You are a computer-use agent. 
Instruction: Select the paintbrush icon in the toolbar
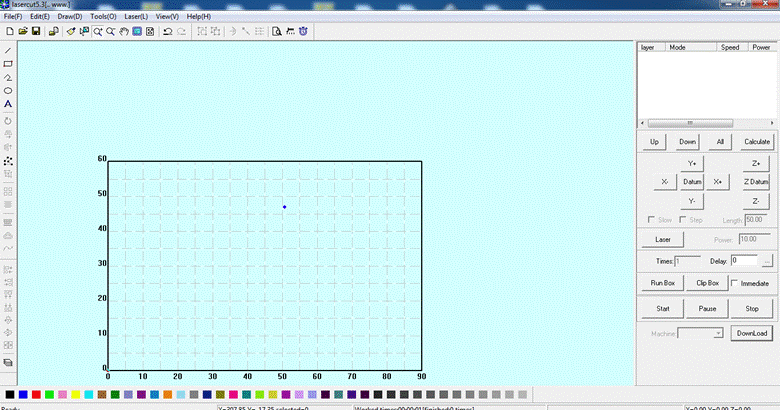71,31
